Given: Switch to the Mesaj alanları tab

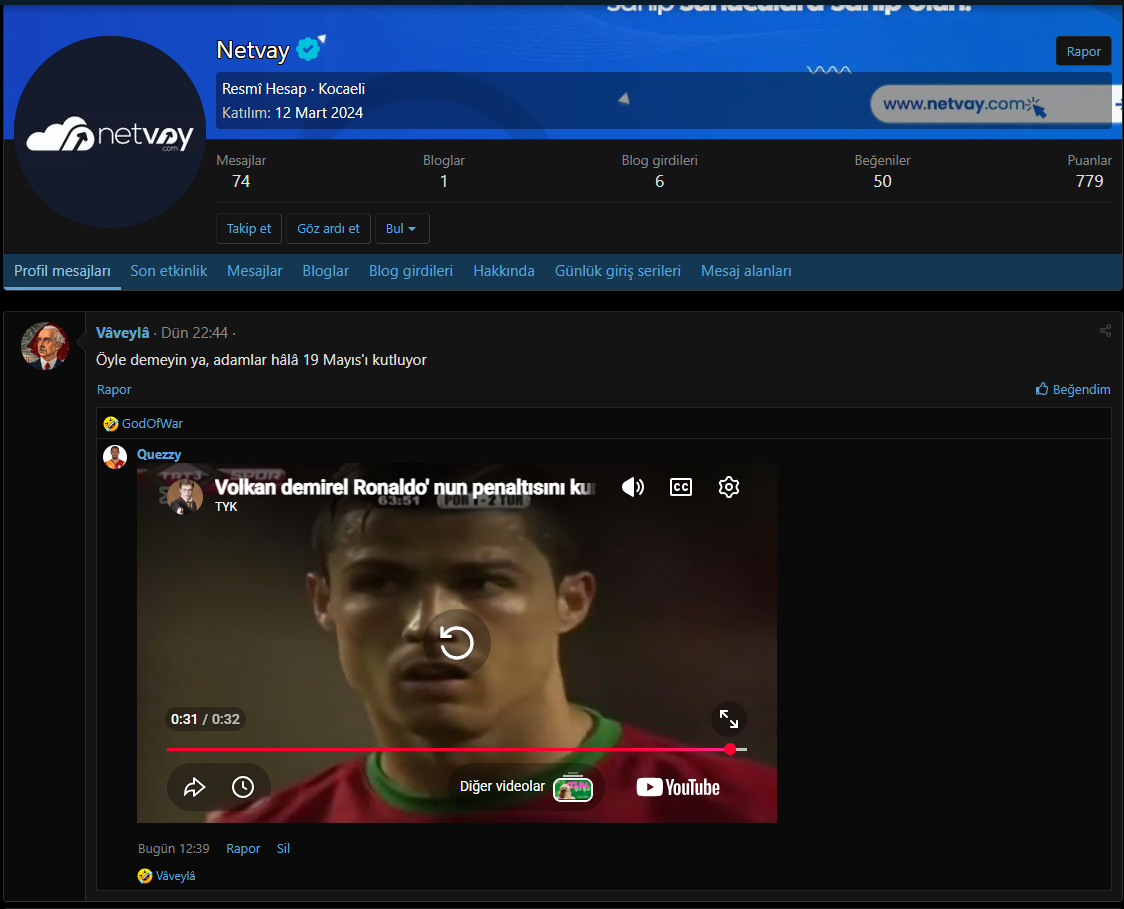Looking at the screenshot, I should click(746, 271).
